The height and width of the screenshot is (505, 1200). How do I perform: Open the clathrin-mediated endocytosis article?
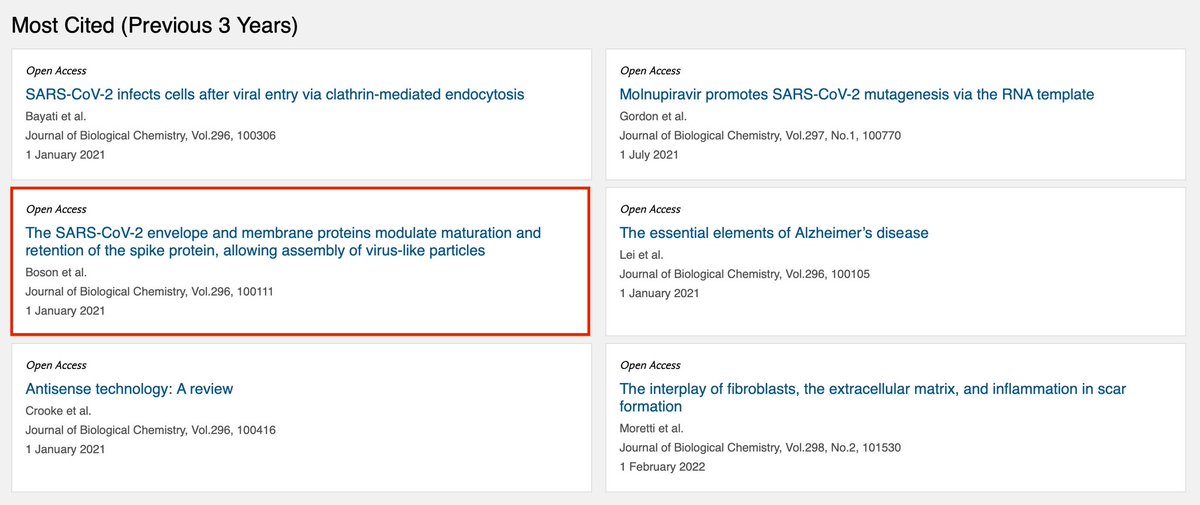click(275, 94)
